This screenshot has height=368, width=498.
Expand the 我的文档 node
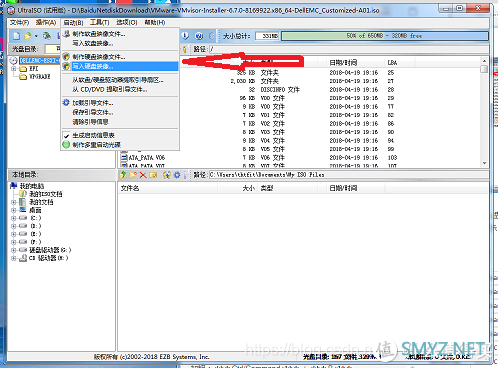[13, 202]
